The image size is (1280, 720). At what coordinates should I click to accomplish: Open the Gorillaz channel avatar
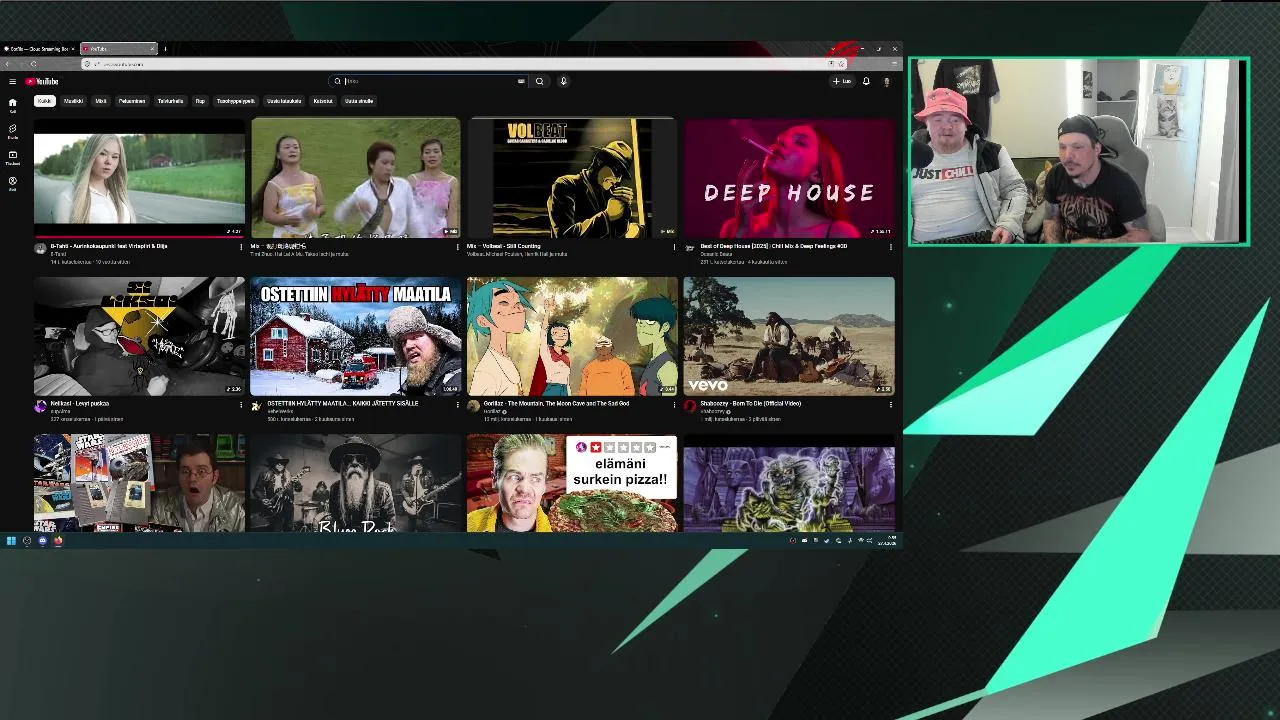tap(473, 406)
